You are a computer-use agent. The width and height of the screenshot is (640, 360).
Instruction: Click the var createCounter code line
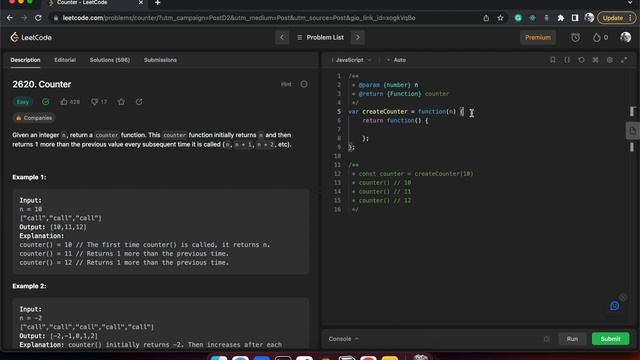click(406, 111)
